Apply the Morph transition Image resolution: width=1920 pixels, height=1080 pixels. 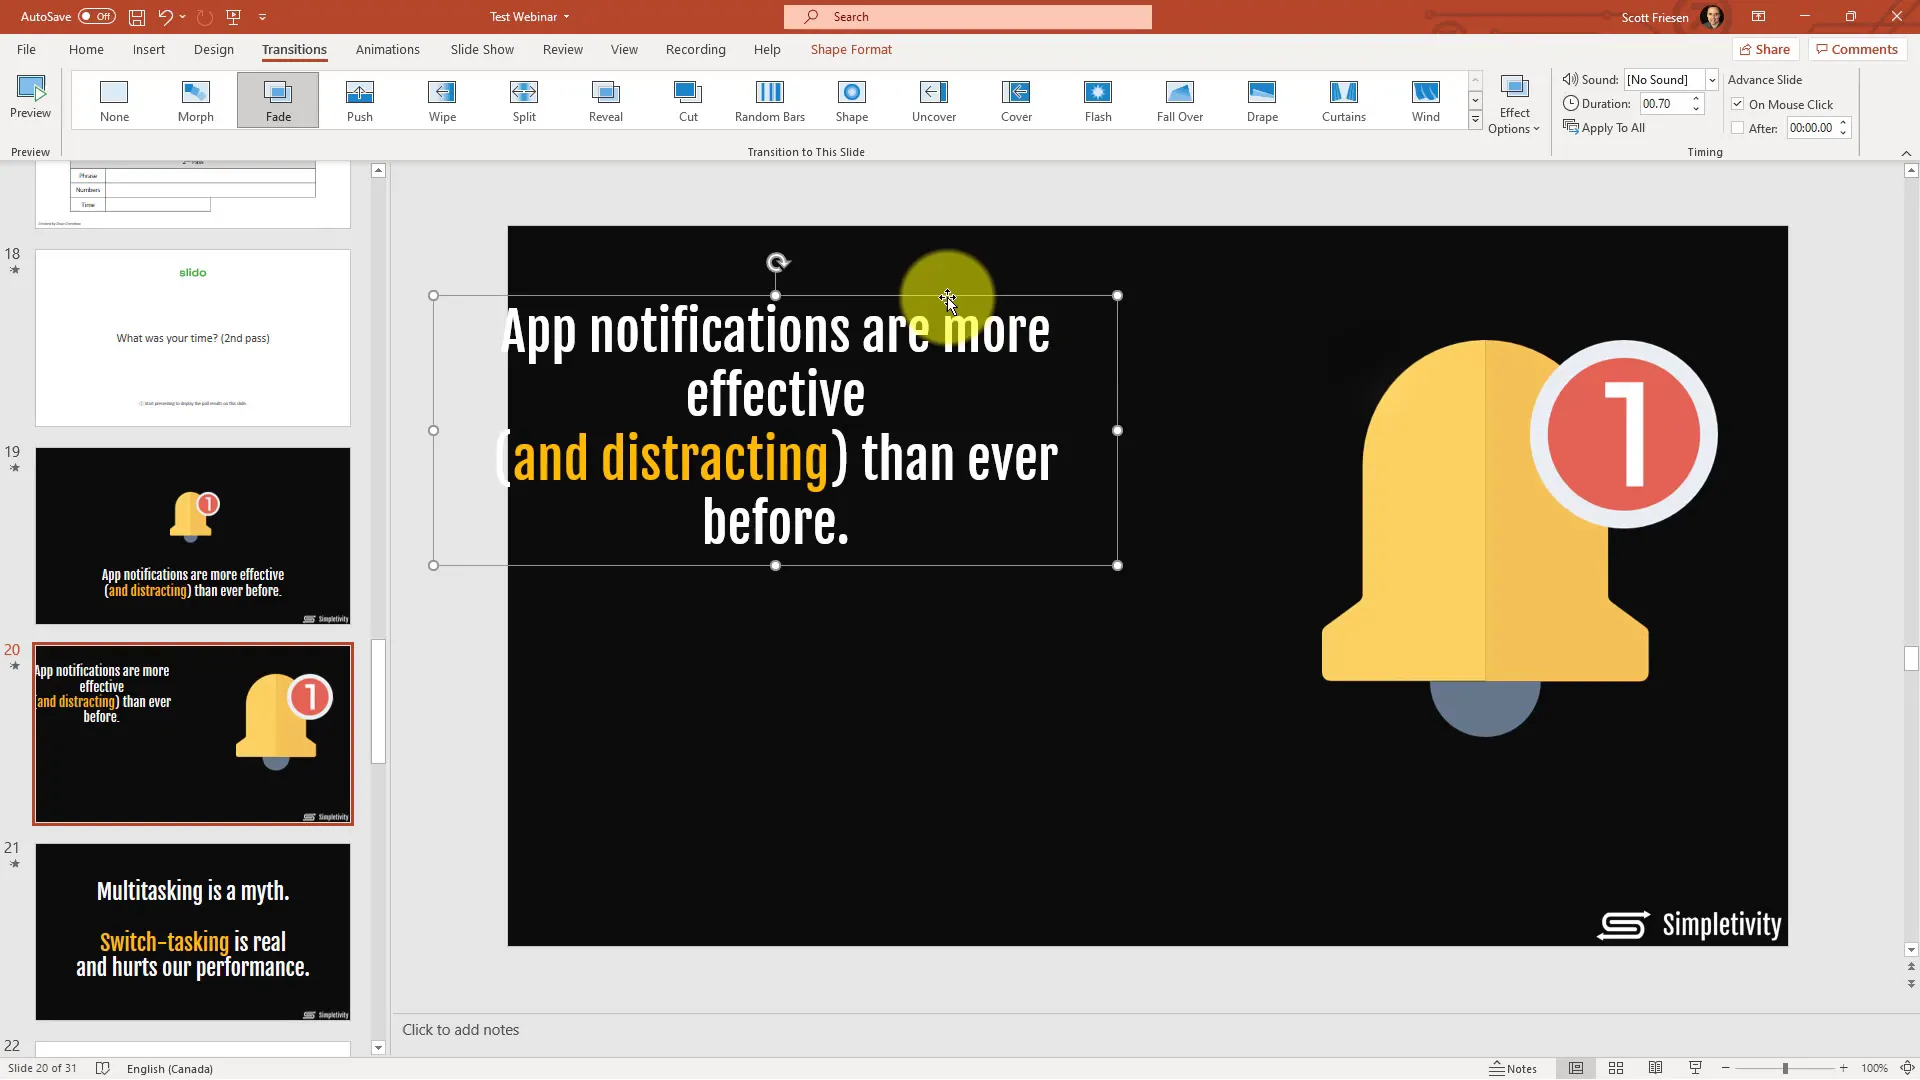(x=196, y=100)
